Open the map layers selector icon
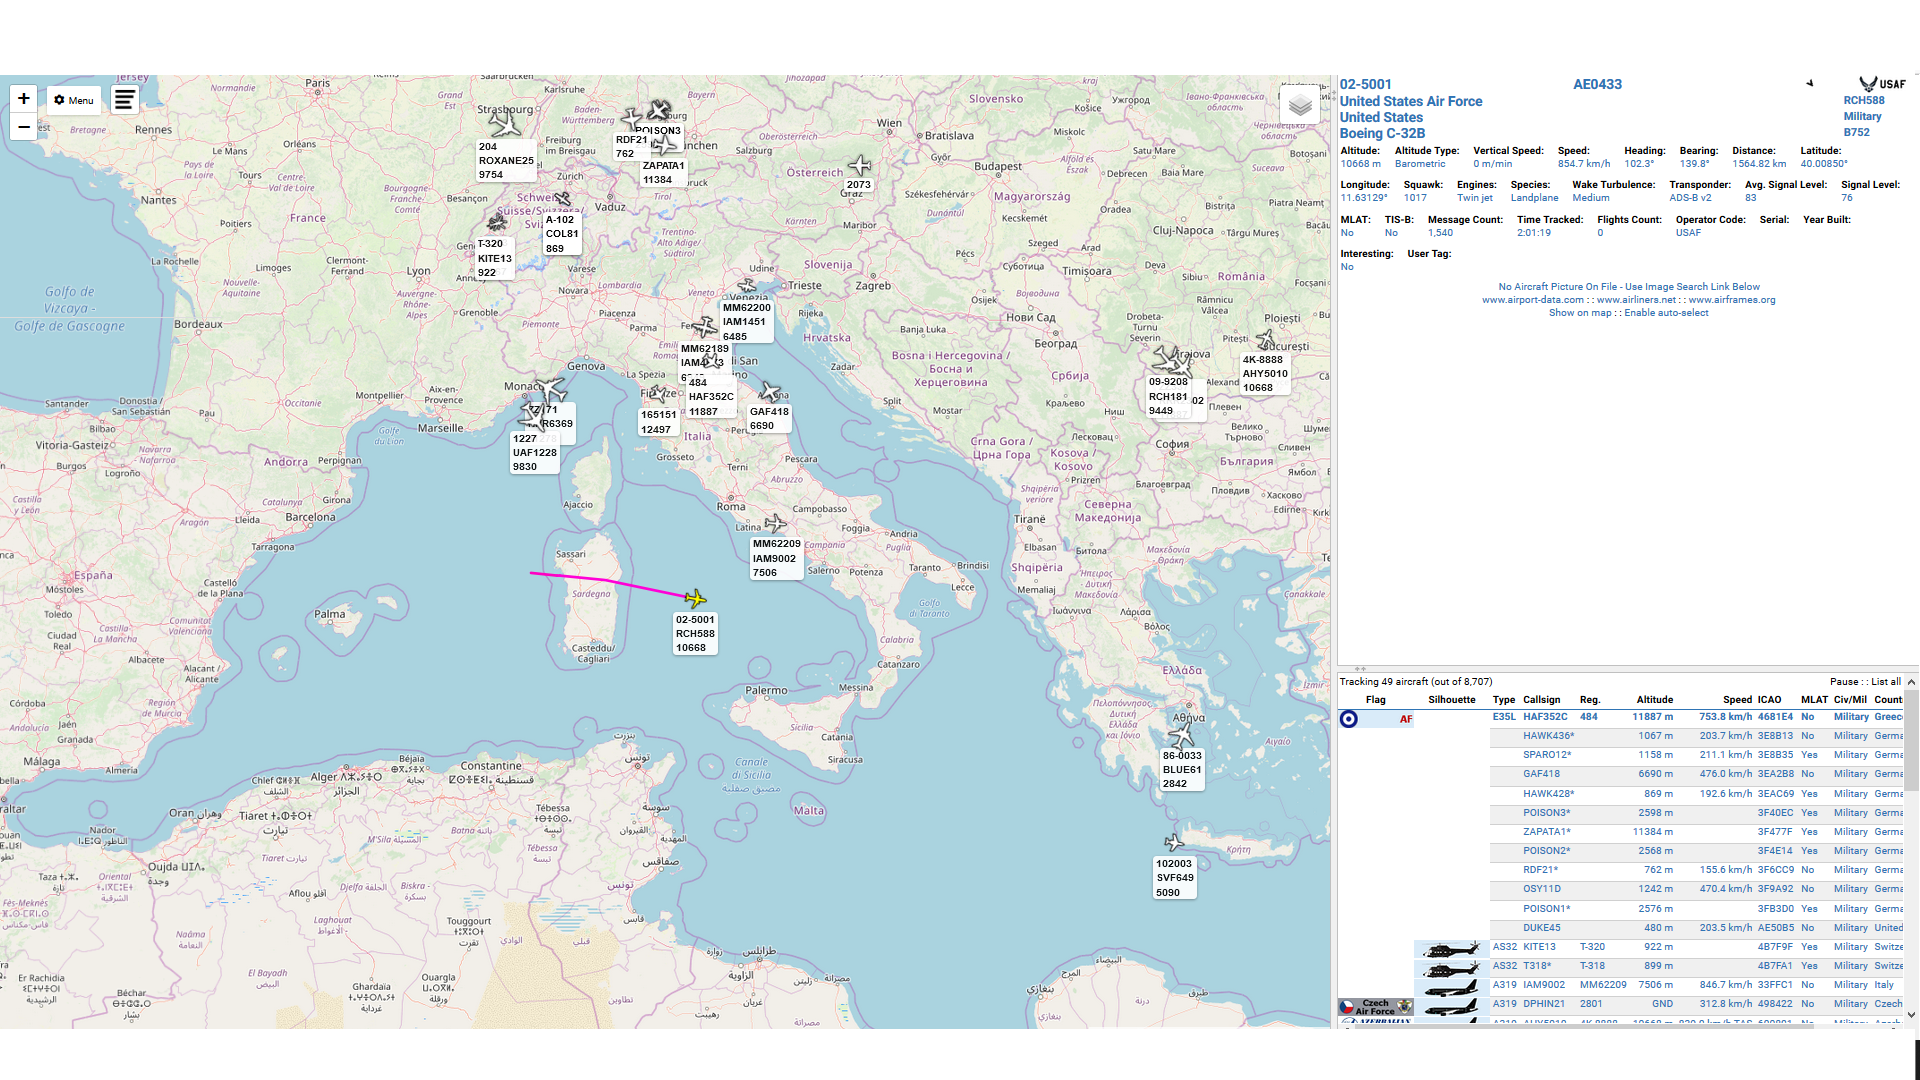This screenshot has width=1920, height=1080. pos(1299,105)
